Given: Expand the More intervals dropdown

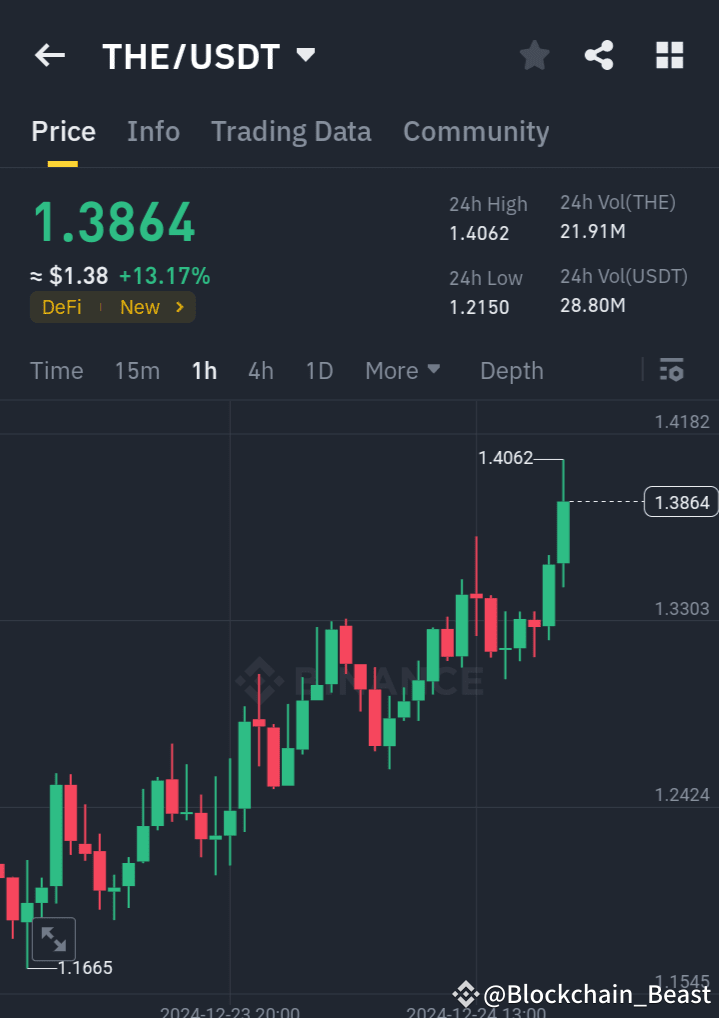Looking at the screenshot, I should click(x=402, y=370).
